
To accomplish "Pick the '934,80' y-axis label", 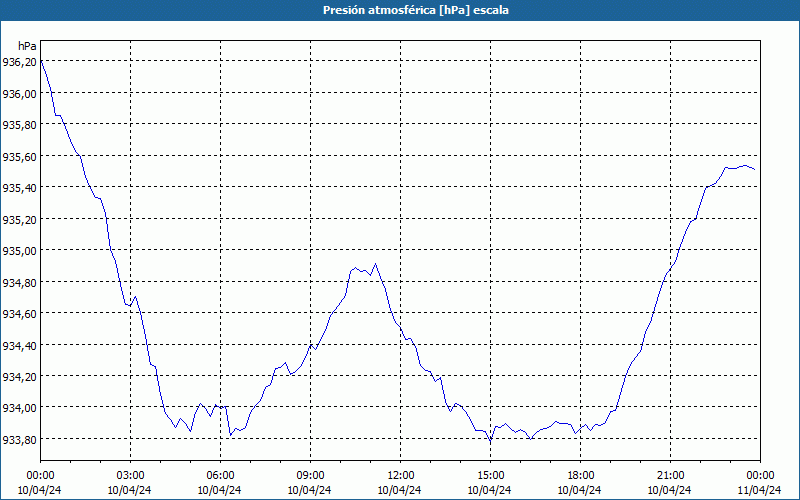I will tap(20, 282).
